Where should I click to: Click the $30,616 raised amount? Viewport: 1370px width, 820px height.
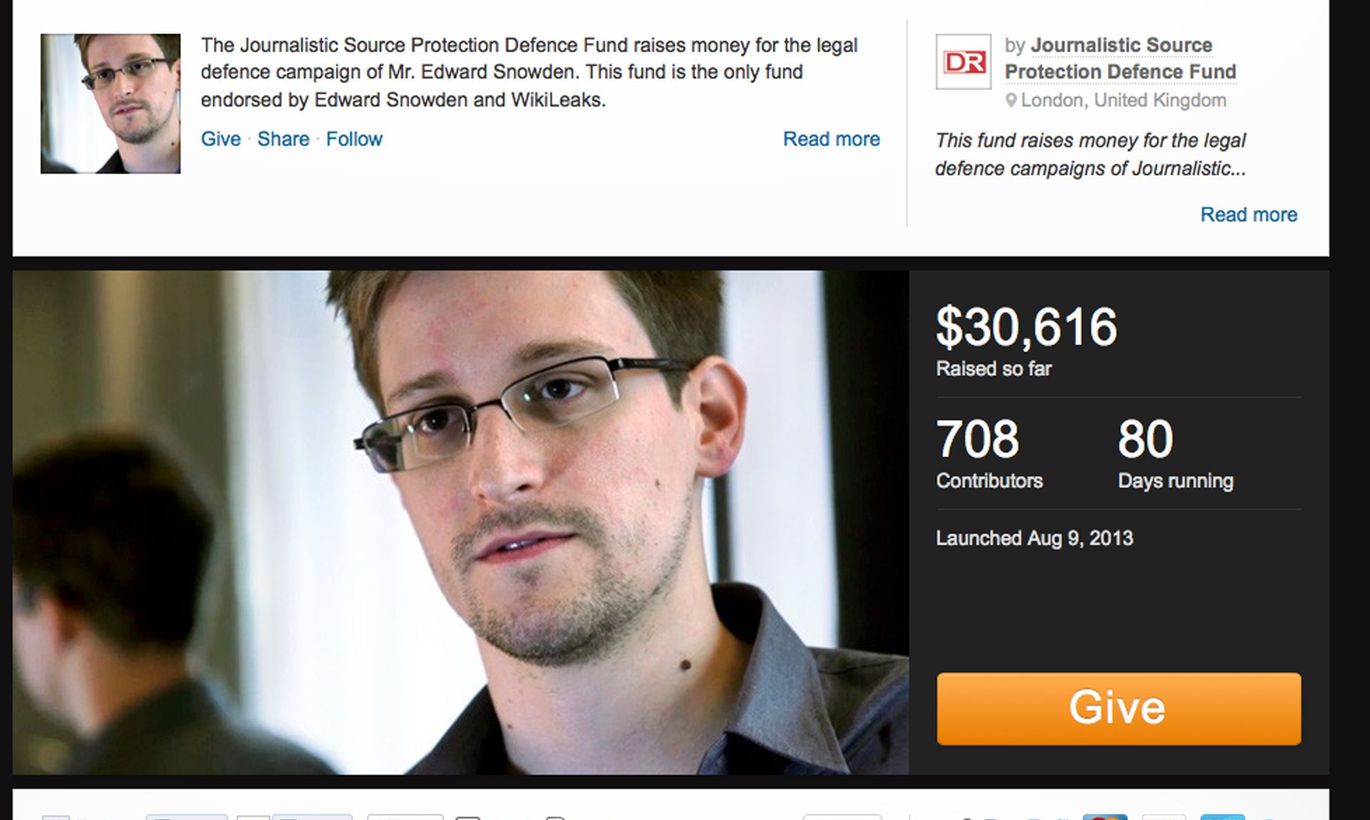point(1026,327)
